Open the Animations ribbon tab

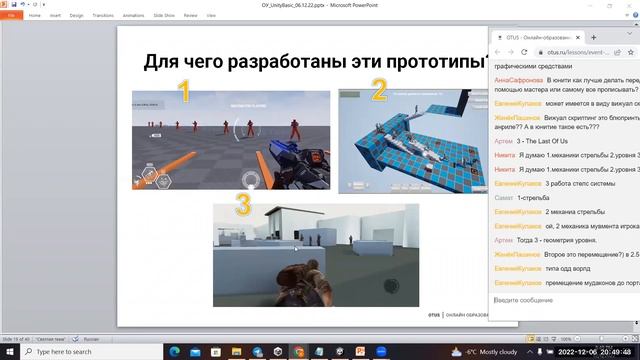133,16
